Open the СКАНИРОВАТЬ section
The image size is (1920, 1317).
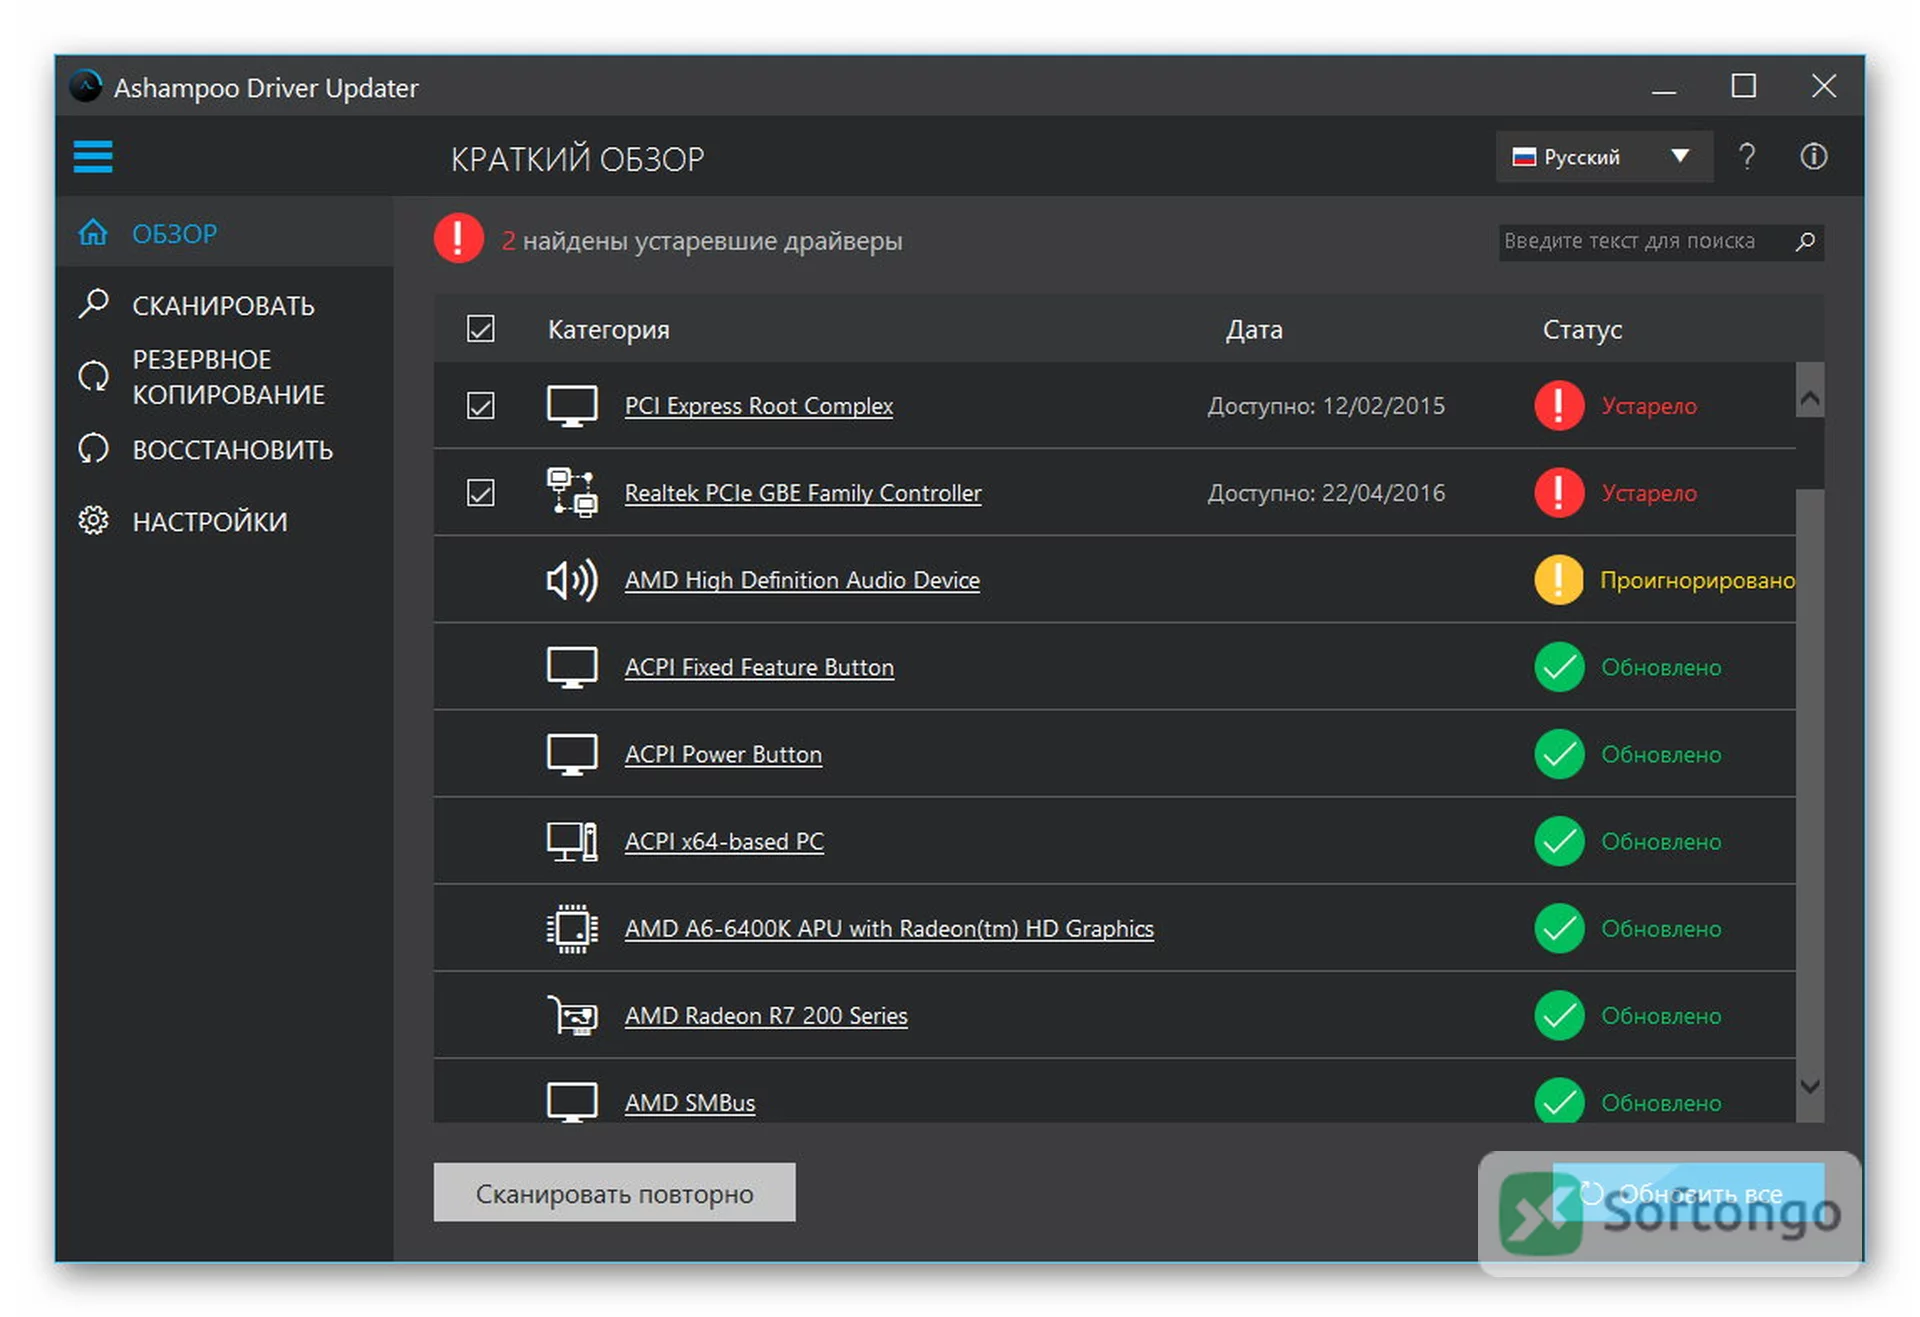[225, 305]
